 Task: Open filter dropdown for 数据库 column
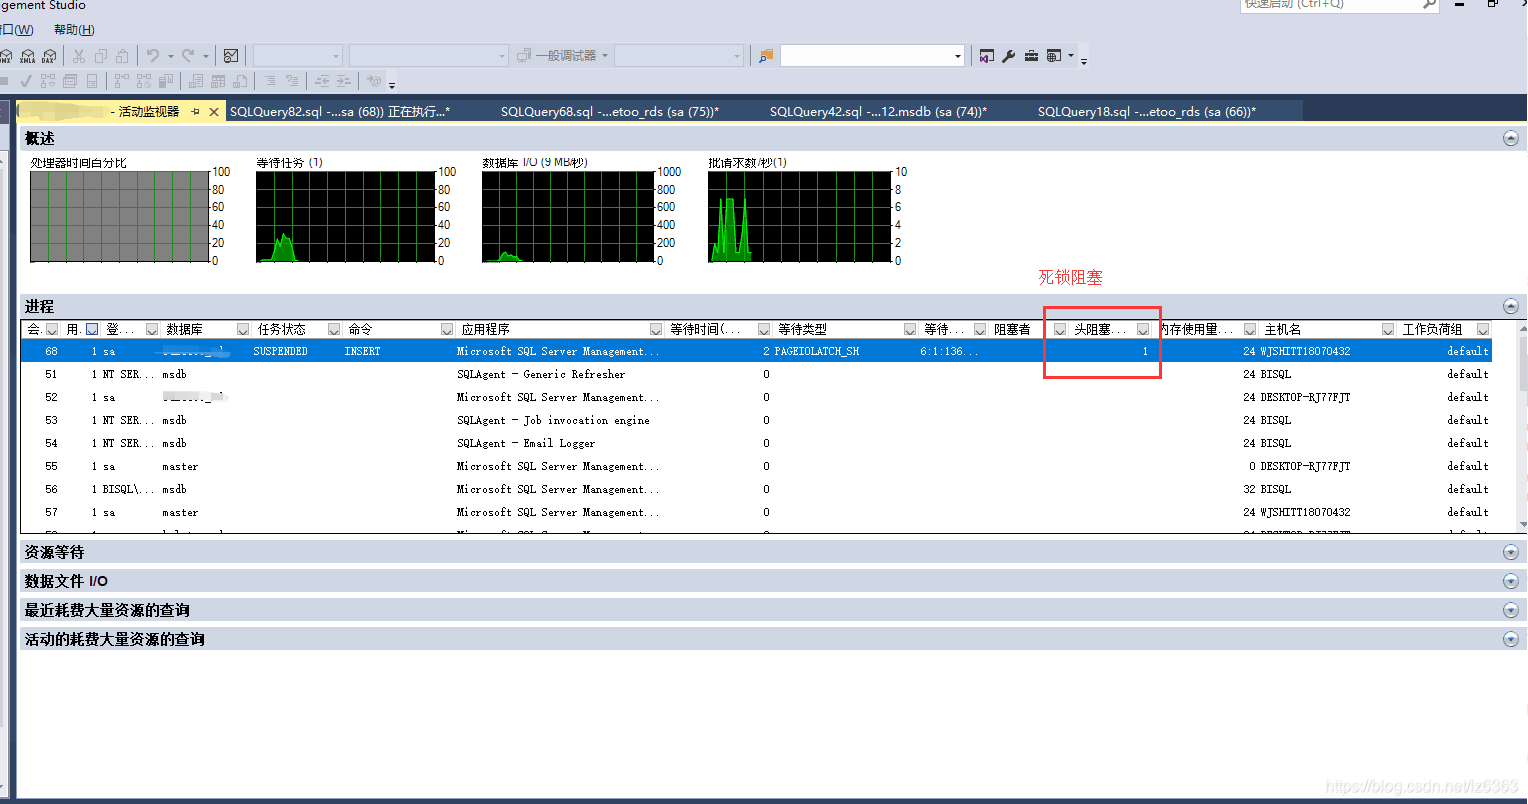242,329
